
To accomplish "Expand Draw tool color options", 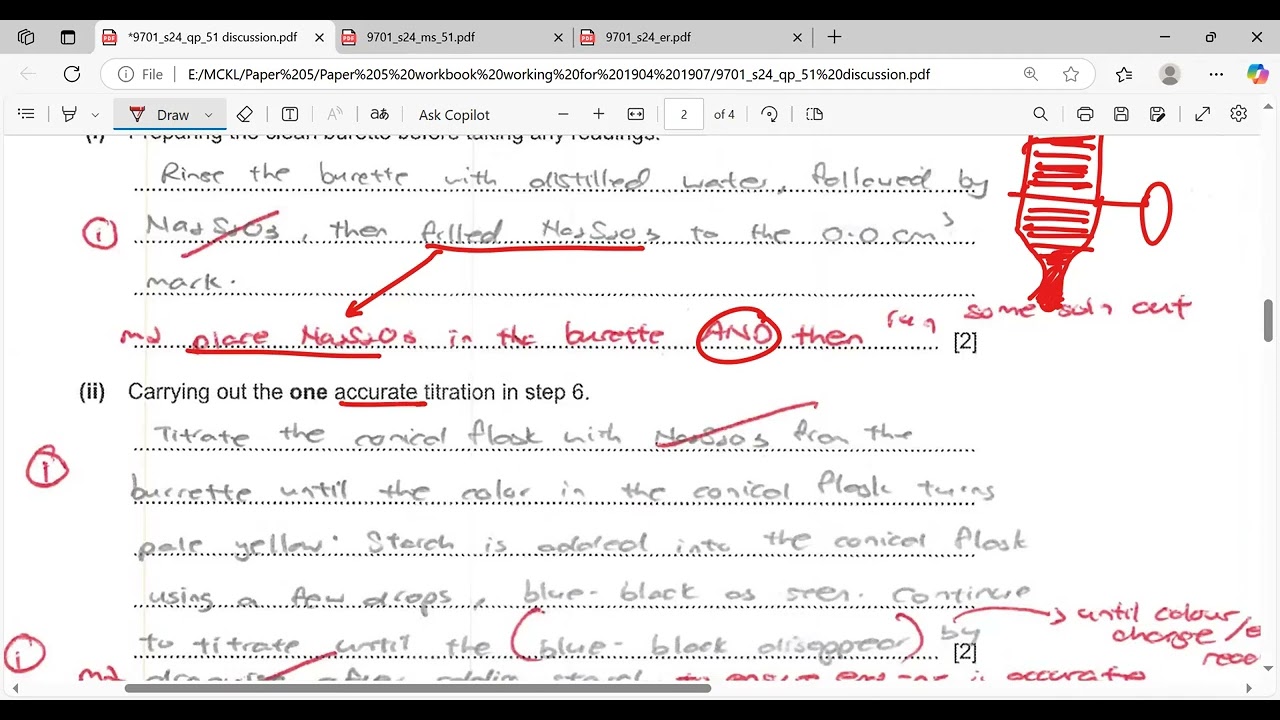I will click(208, 115).
